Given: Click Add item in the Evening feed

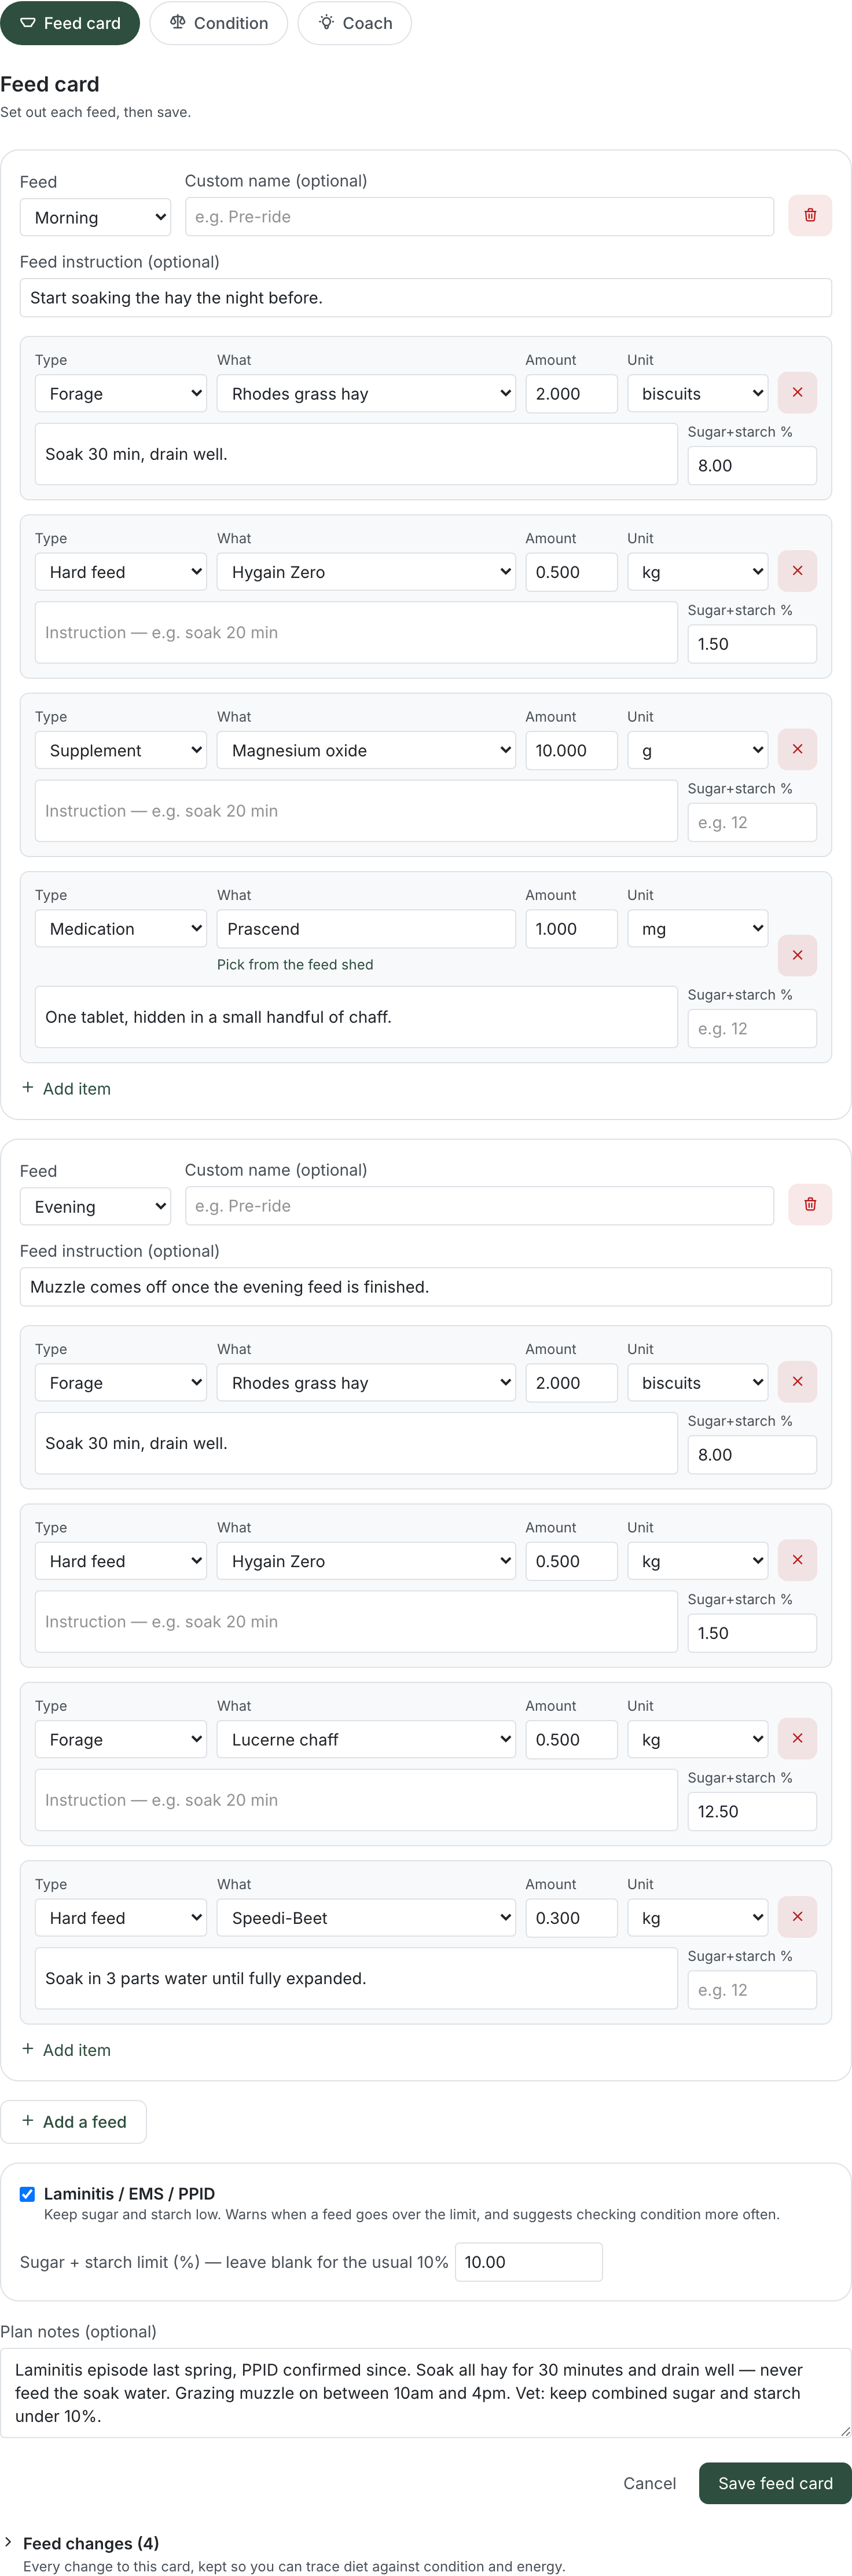Looking at the screenshot, I should click(67, 2050).
